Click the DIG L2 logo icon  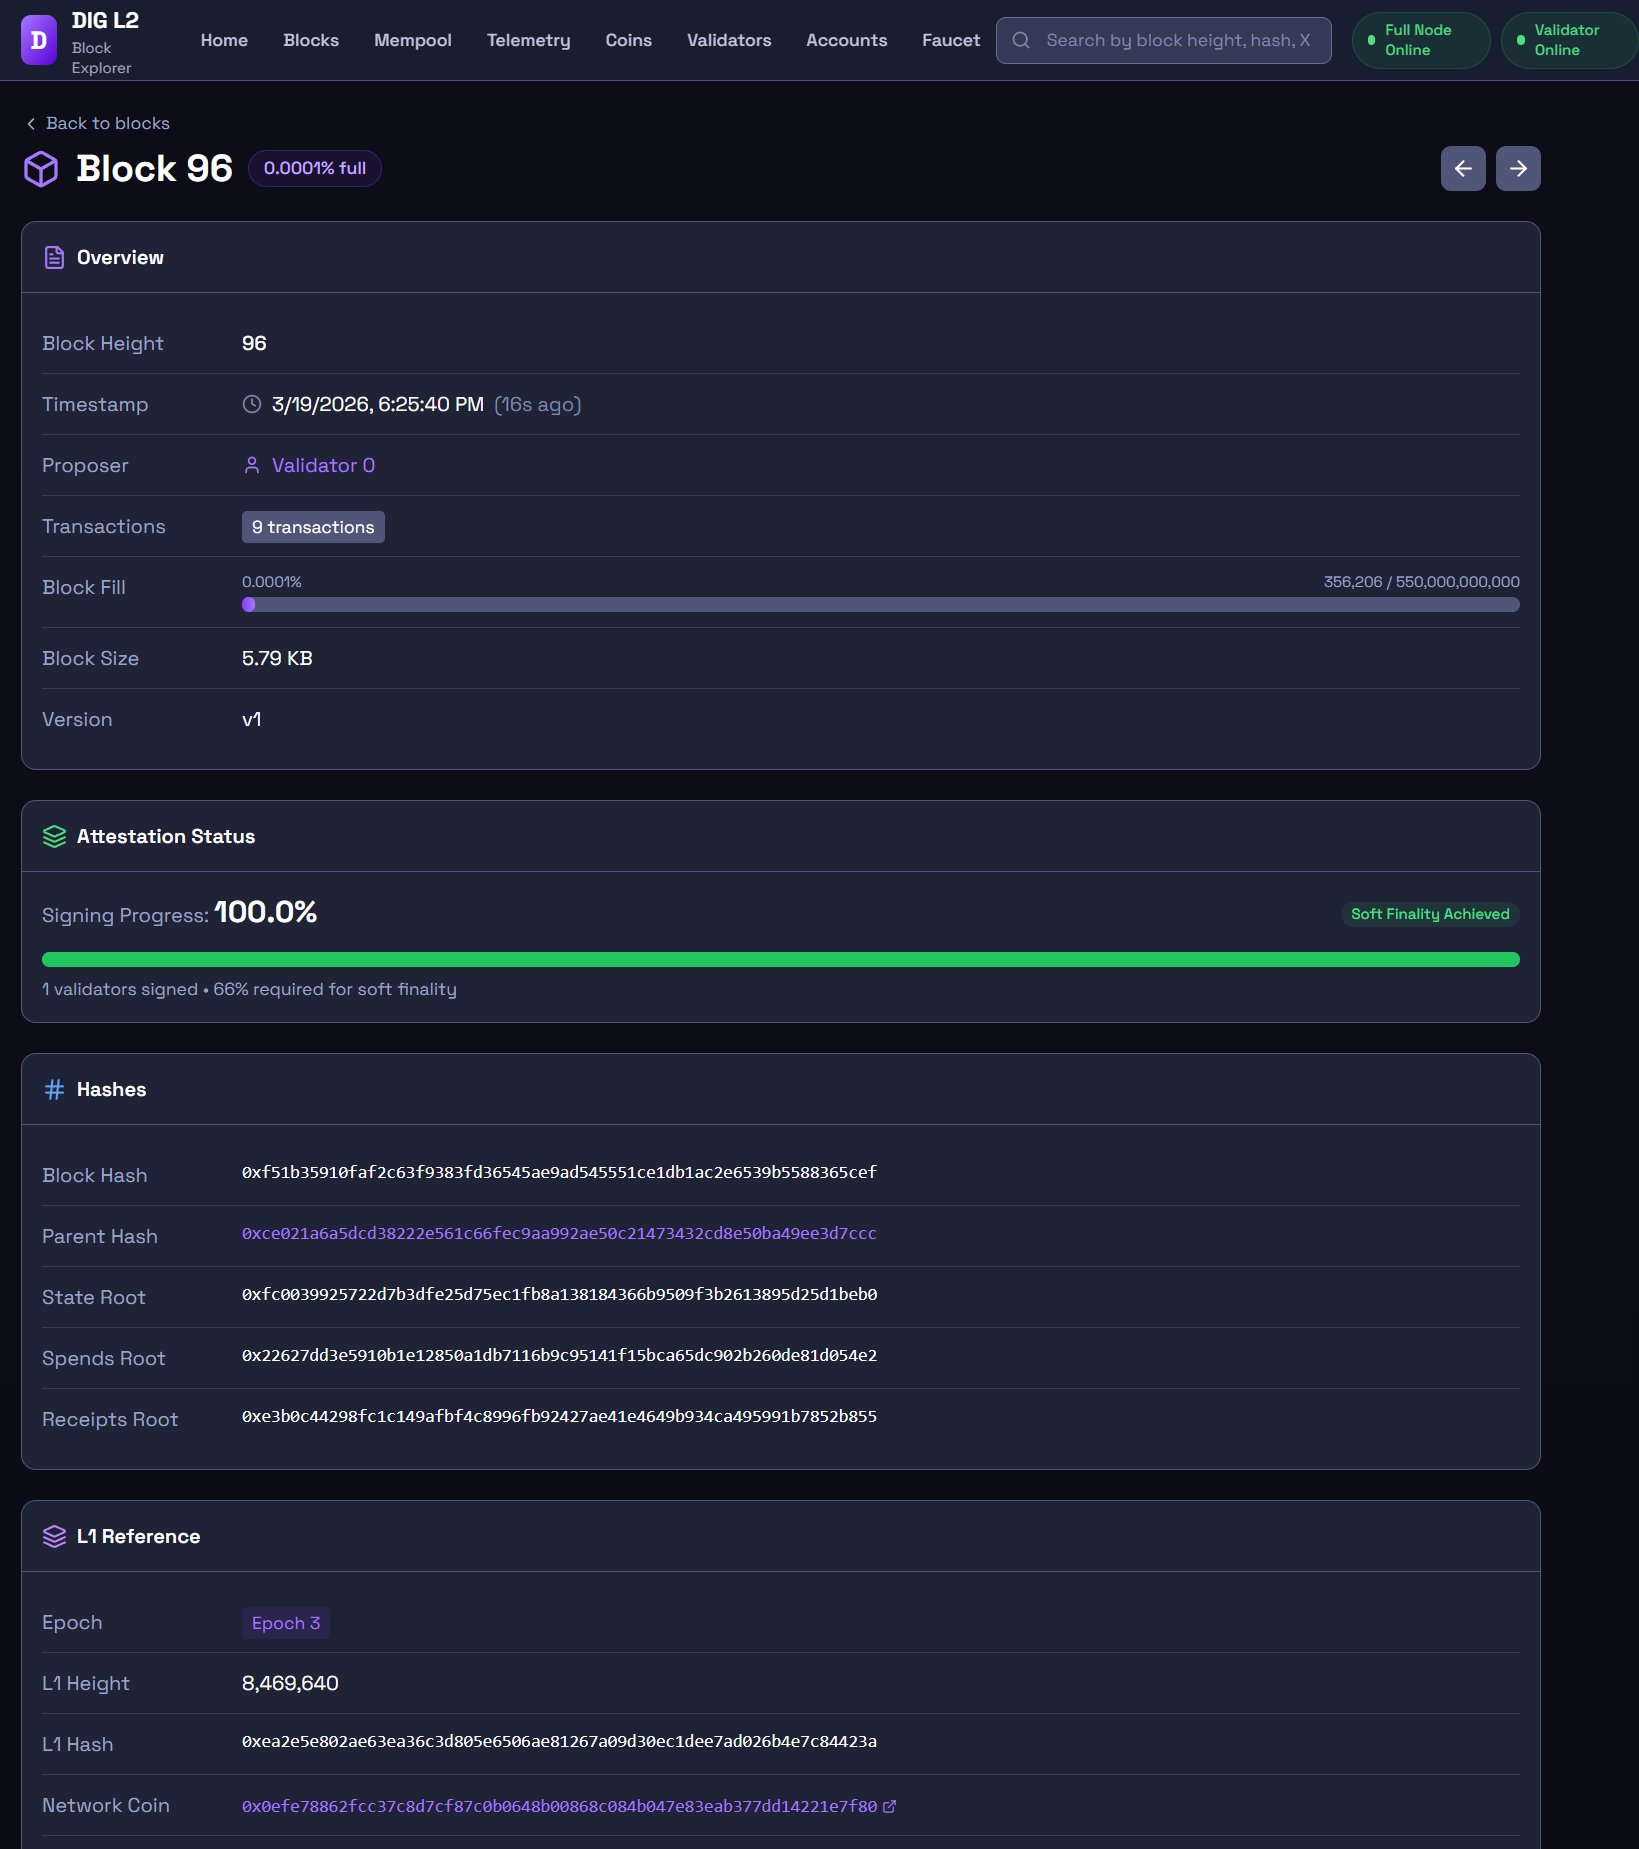[x=39, y=40]
